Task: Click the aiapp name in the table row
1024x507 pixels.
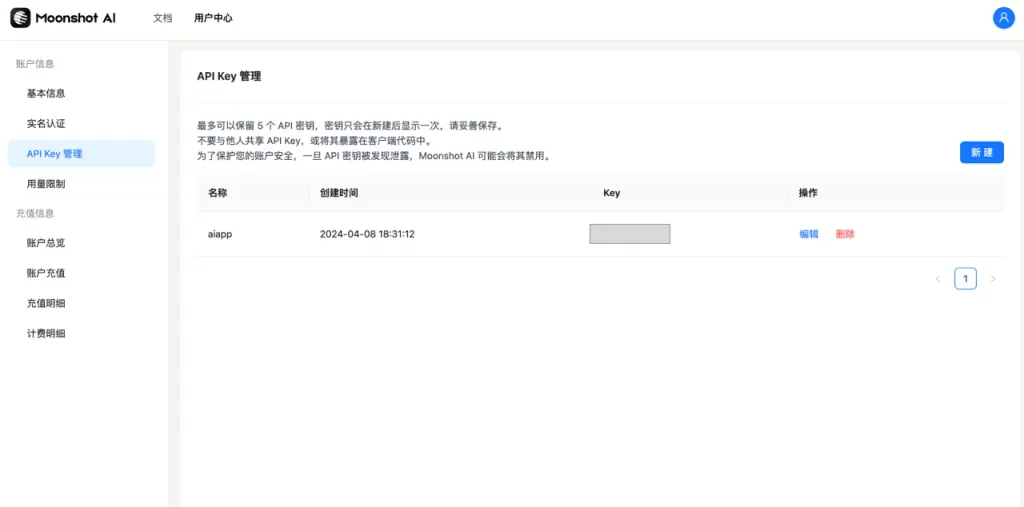Action: coord(220,234)
